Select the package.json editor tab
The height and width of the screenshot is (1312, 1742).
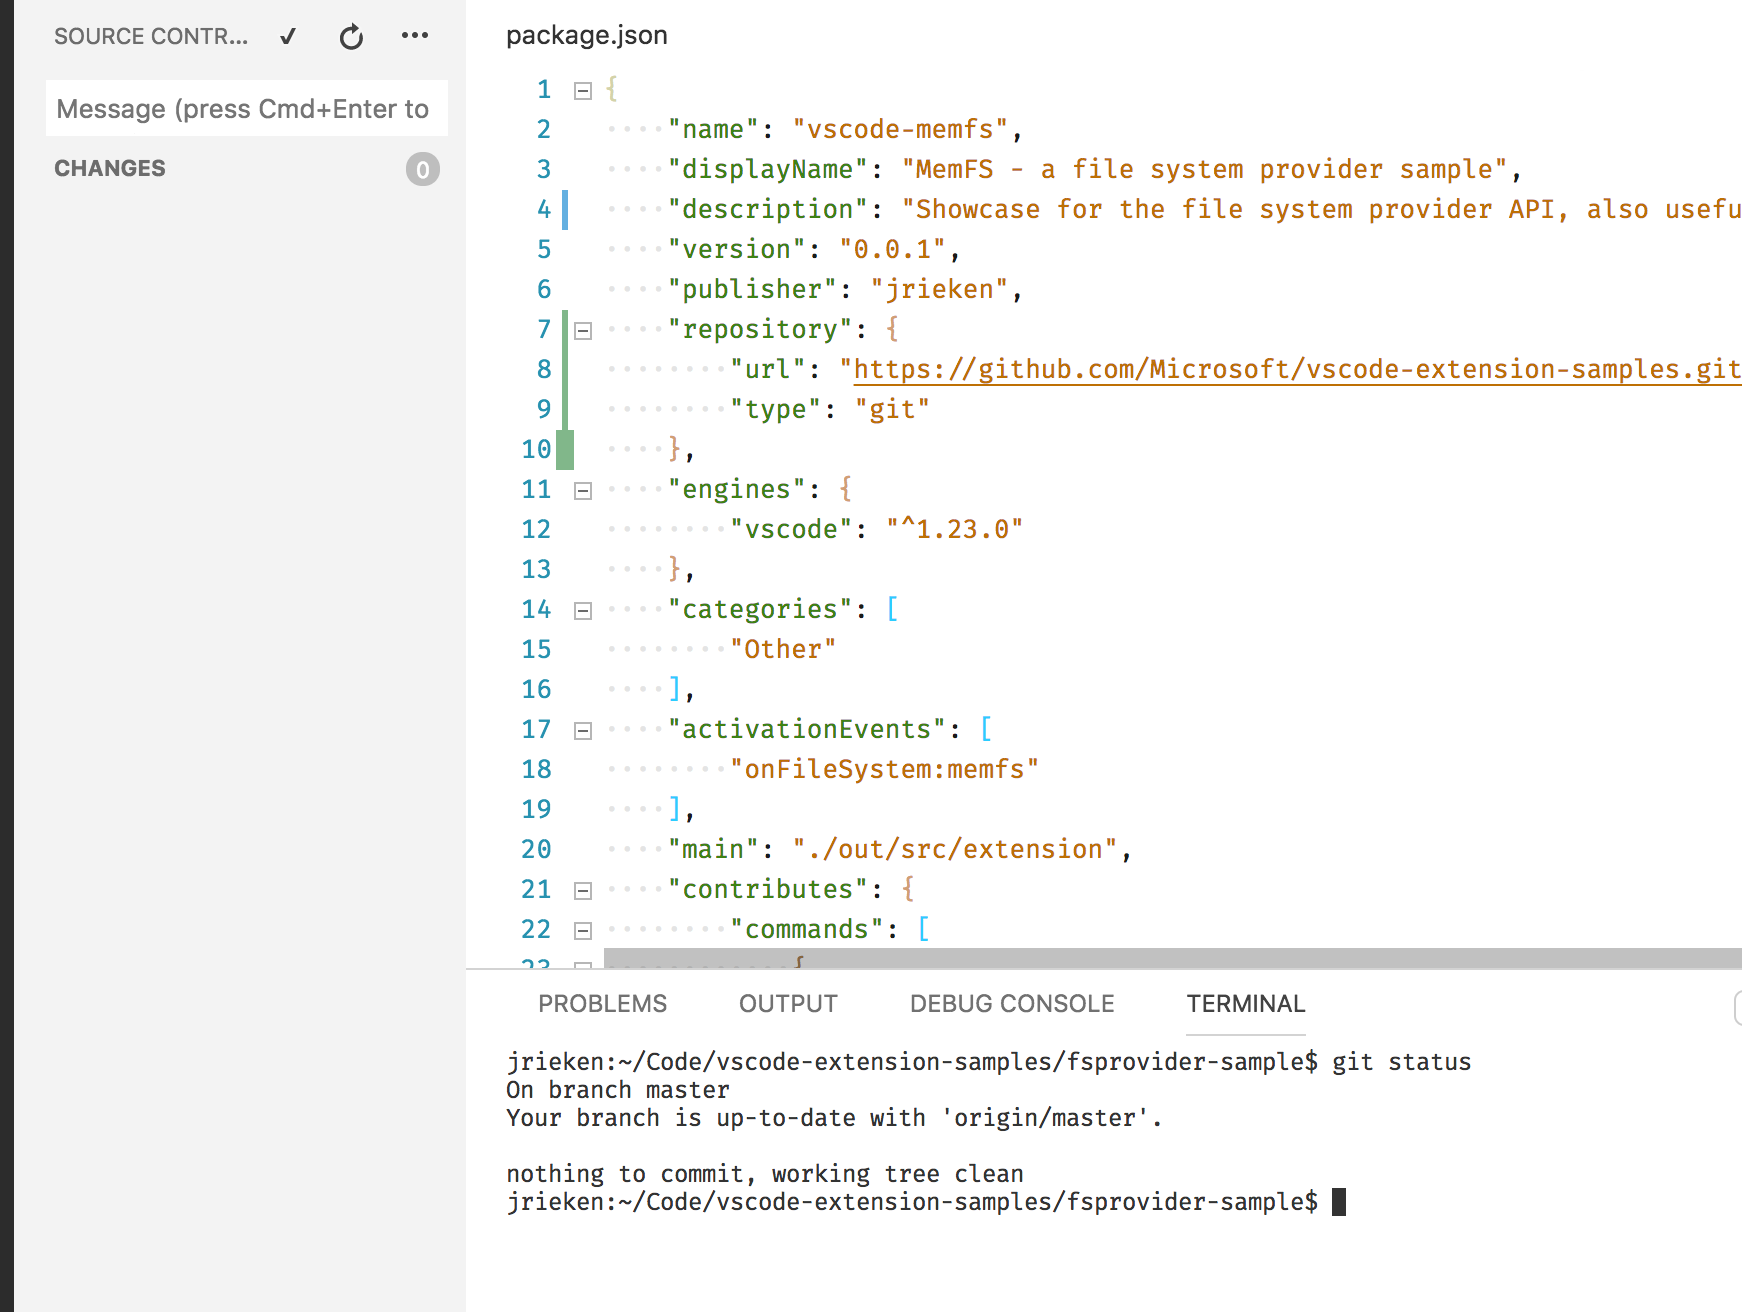point(587,35)
